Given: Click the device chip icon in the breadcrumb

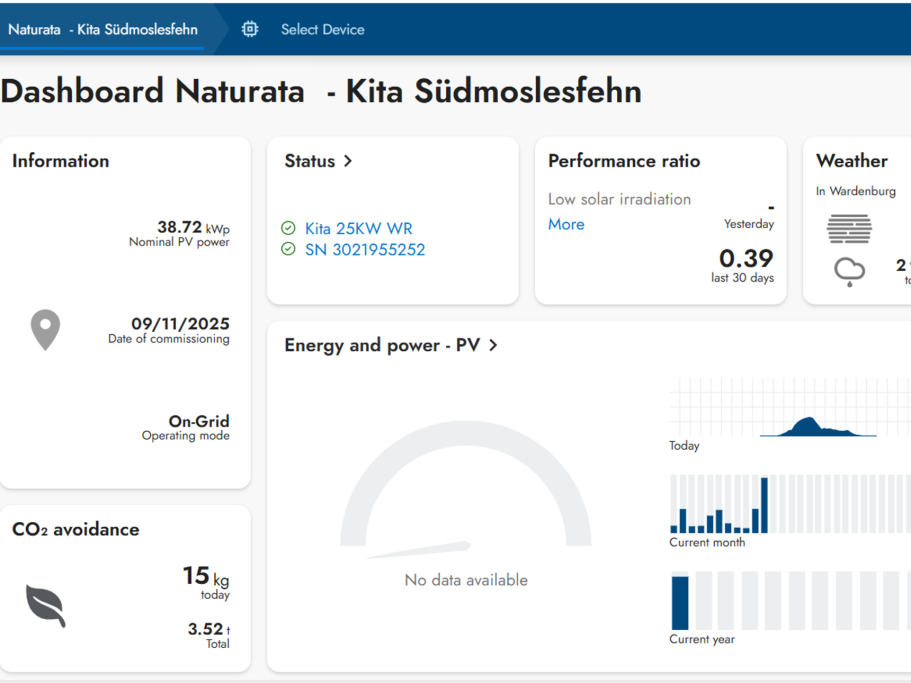Looking at the screenshot, I should [250, 29].
